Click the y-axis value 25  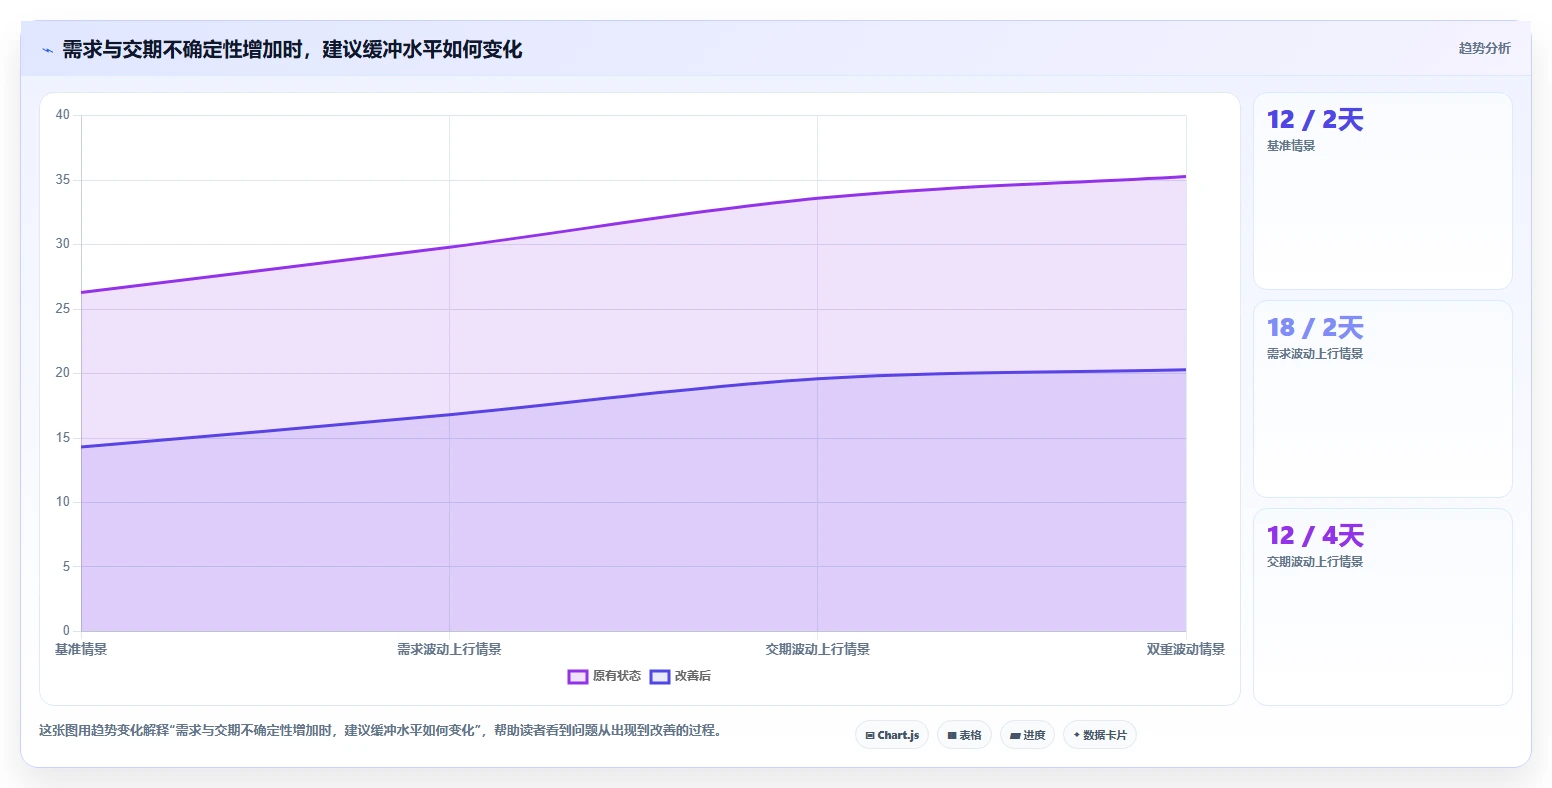(63, 309)
